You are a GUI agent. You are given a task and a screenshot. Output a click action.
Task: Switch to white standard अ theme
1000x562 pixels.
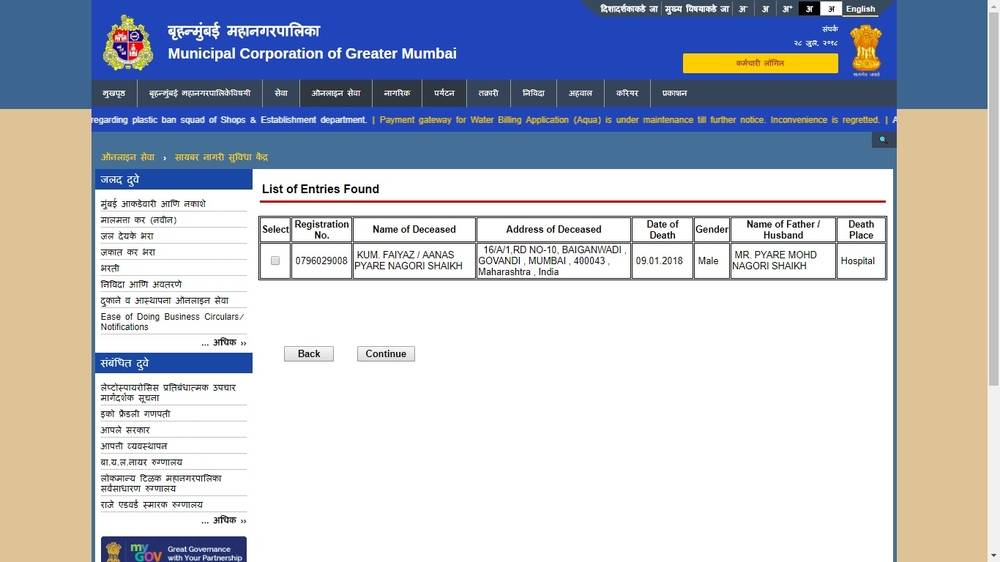830,9
